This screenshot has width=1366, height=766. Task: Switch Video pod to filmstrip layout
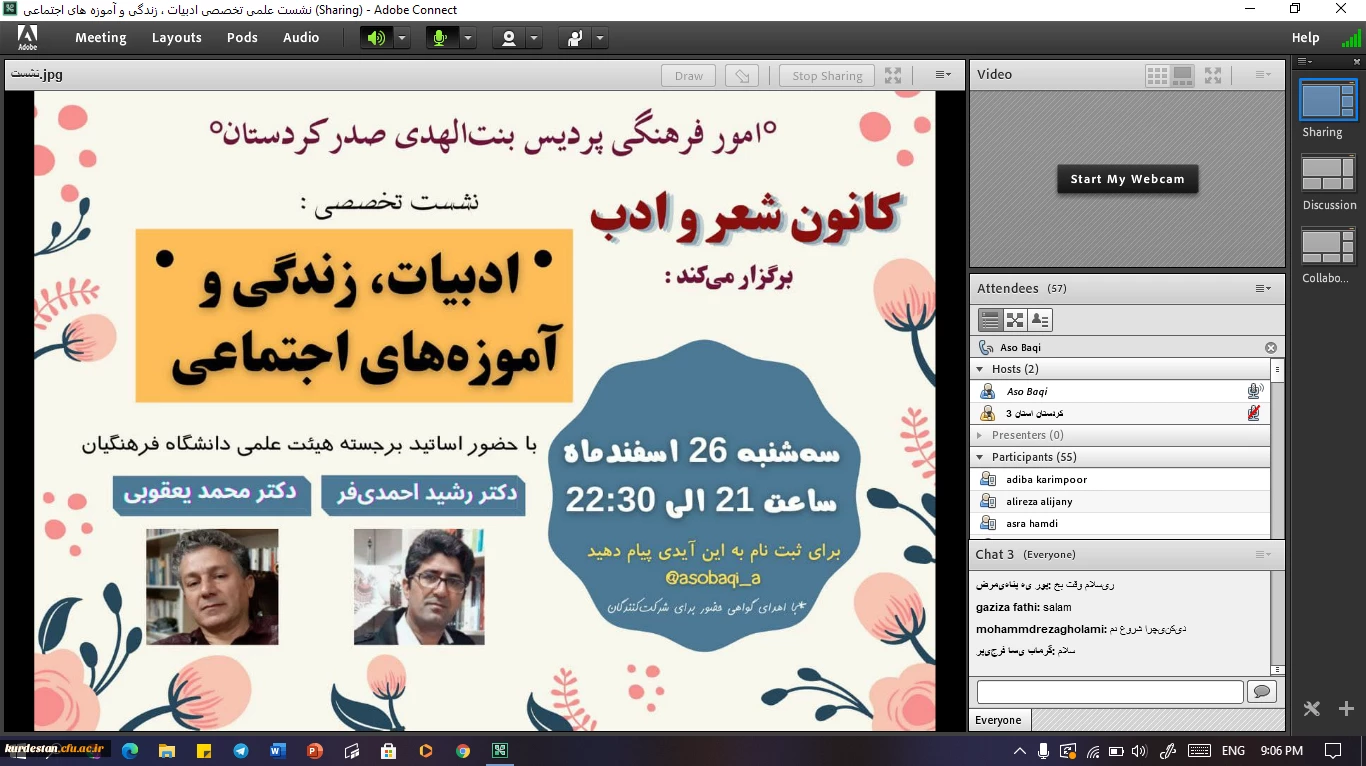(1183, 75)
